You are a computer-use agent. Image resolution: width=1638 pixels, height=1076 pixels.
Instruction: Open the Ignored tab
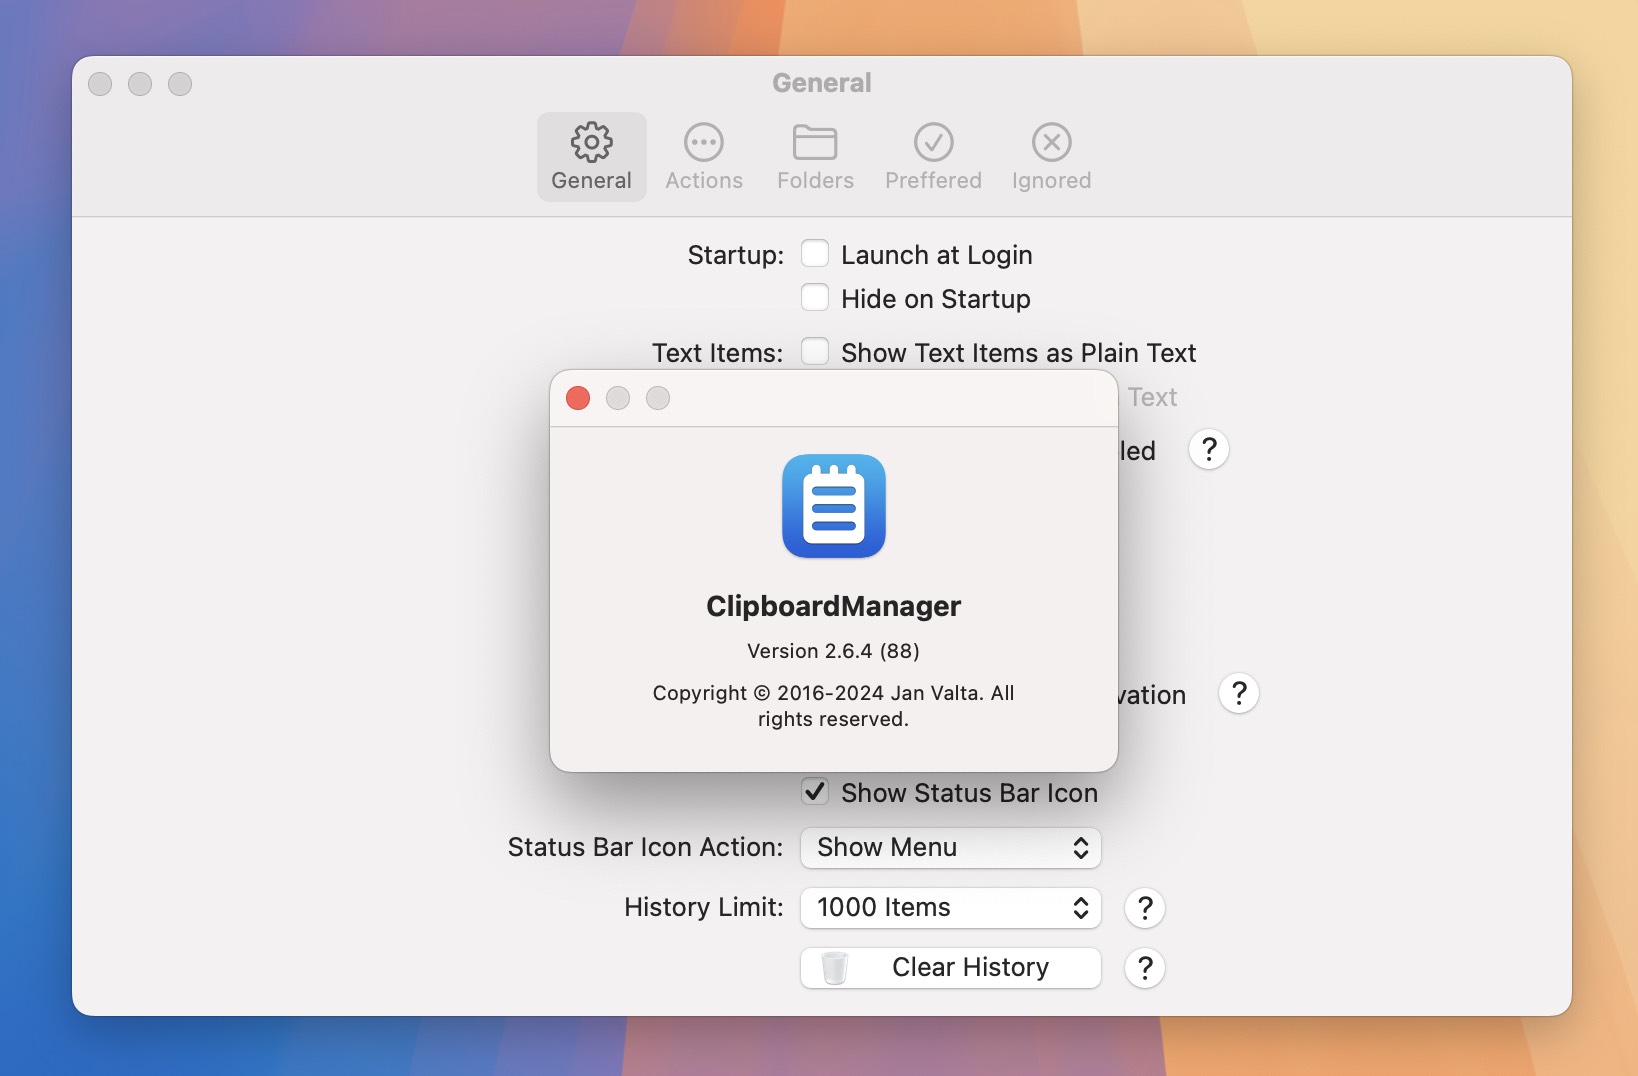pos(1051,157)
